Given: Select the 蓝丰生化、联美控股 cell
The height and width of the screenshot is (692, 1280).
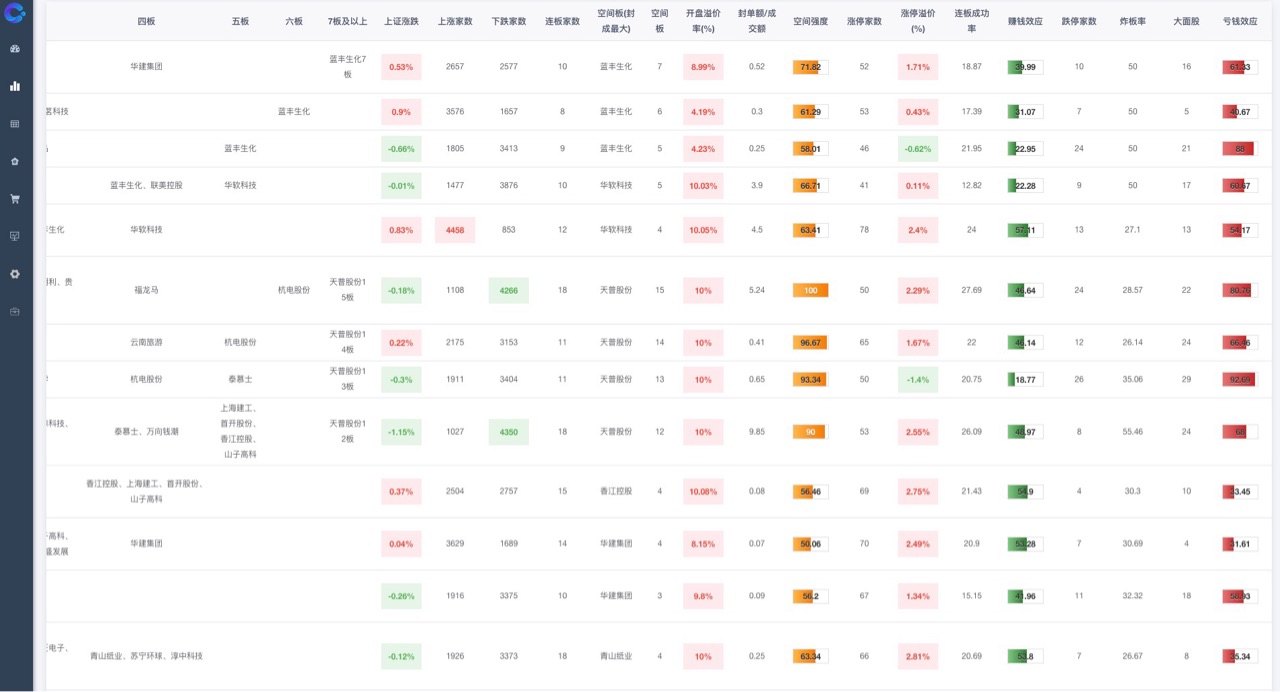Looking at the screenshot, I should coord(146,185).
